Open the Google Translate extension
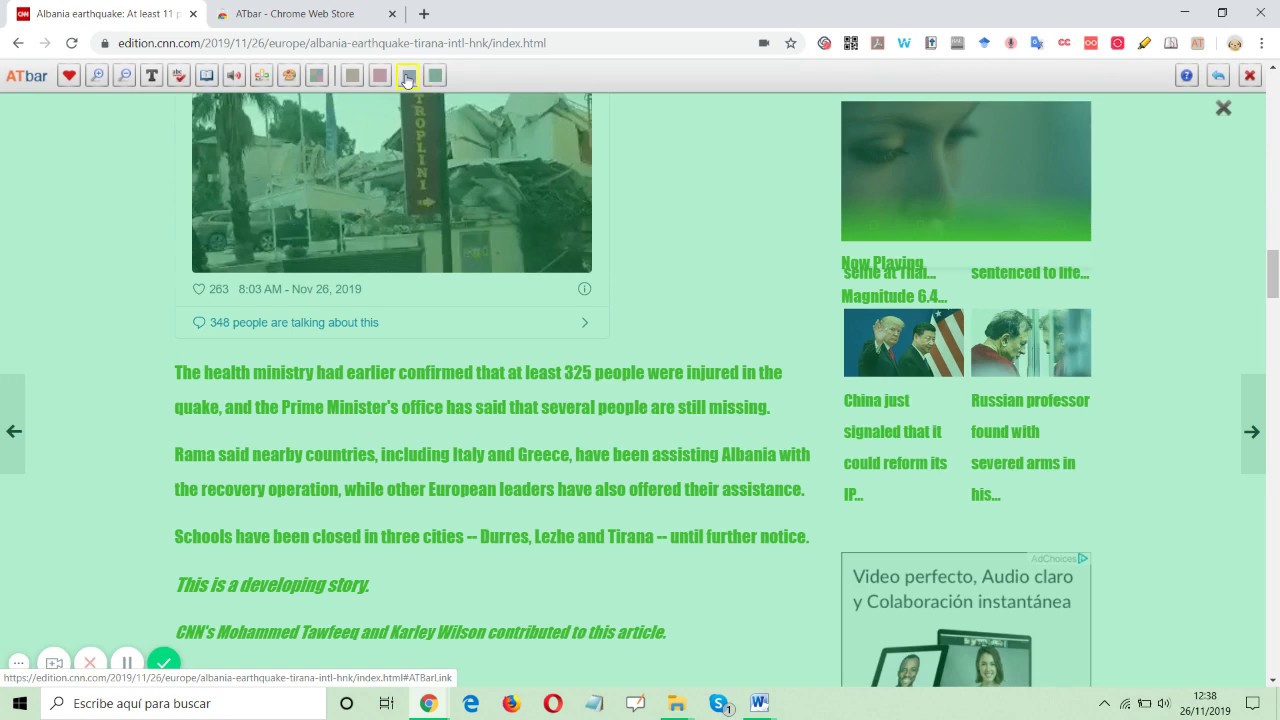Image resolution: width=1280 pixels, height=720 pixels. (x=1037, y=43)
